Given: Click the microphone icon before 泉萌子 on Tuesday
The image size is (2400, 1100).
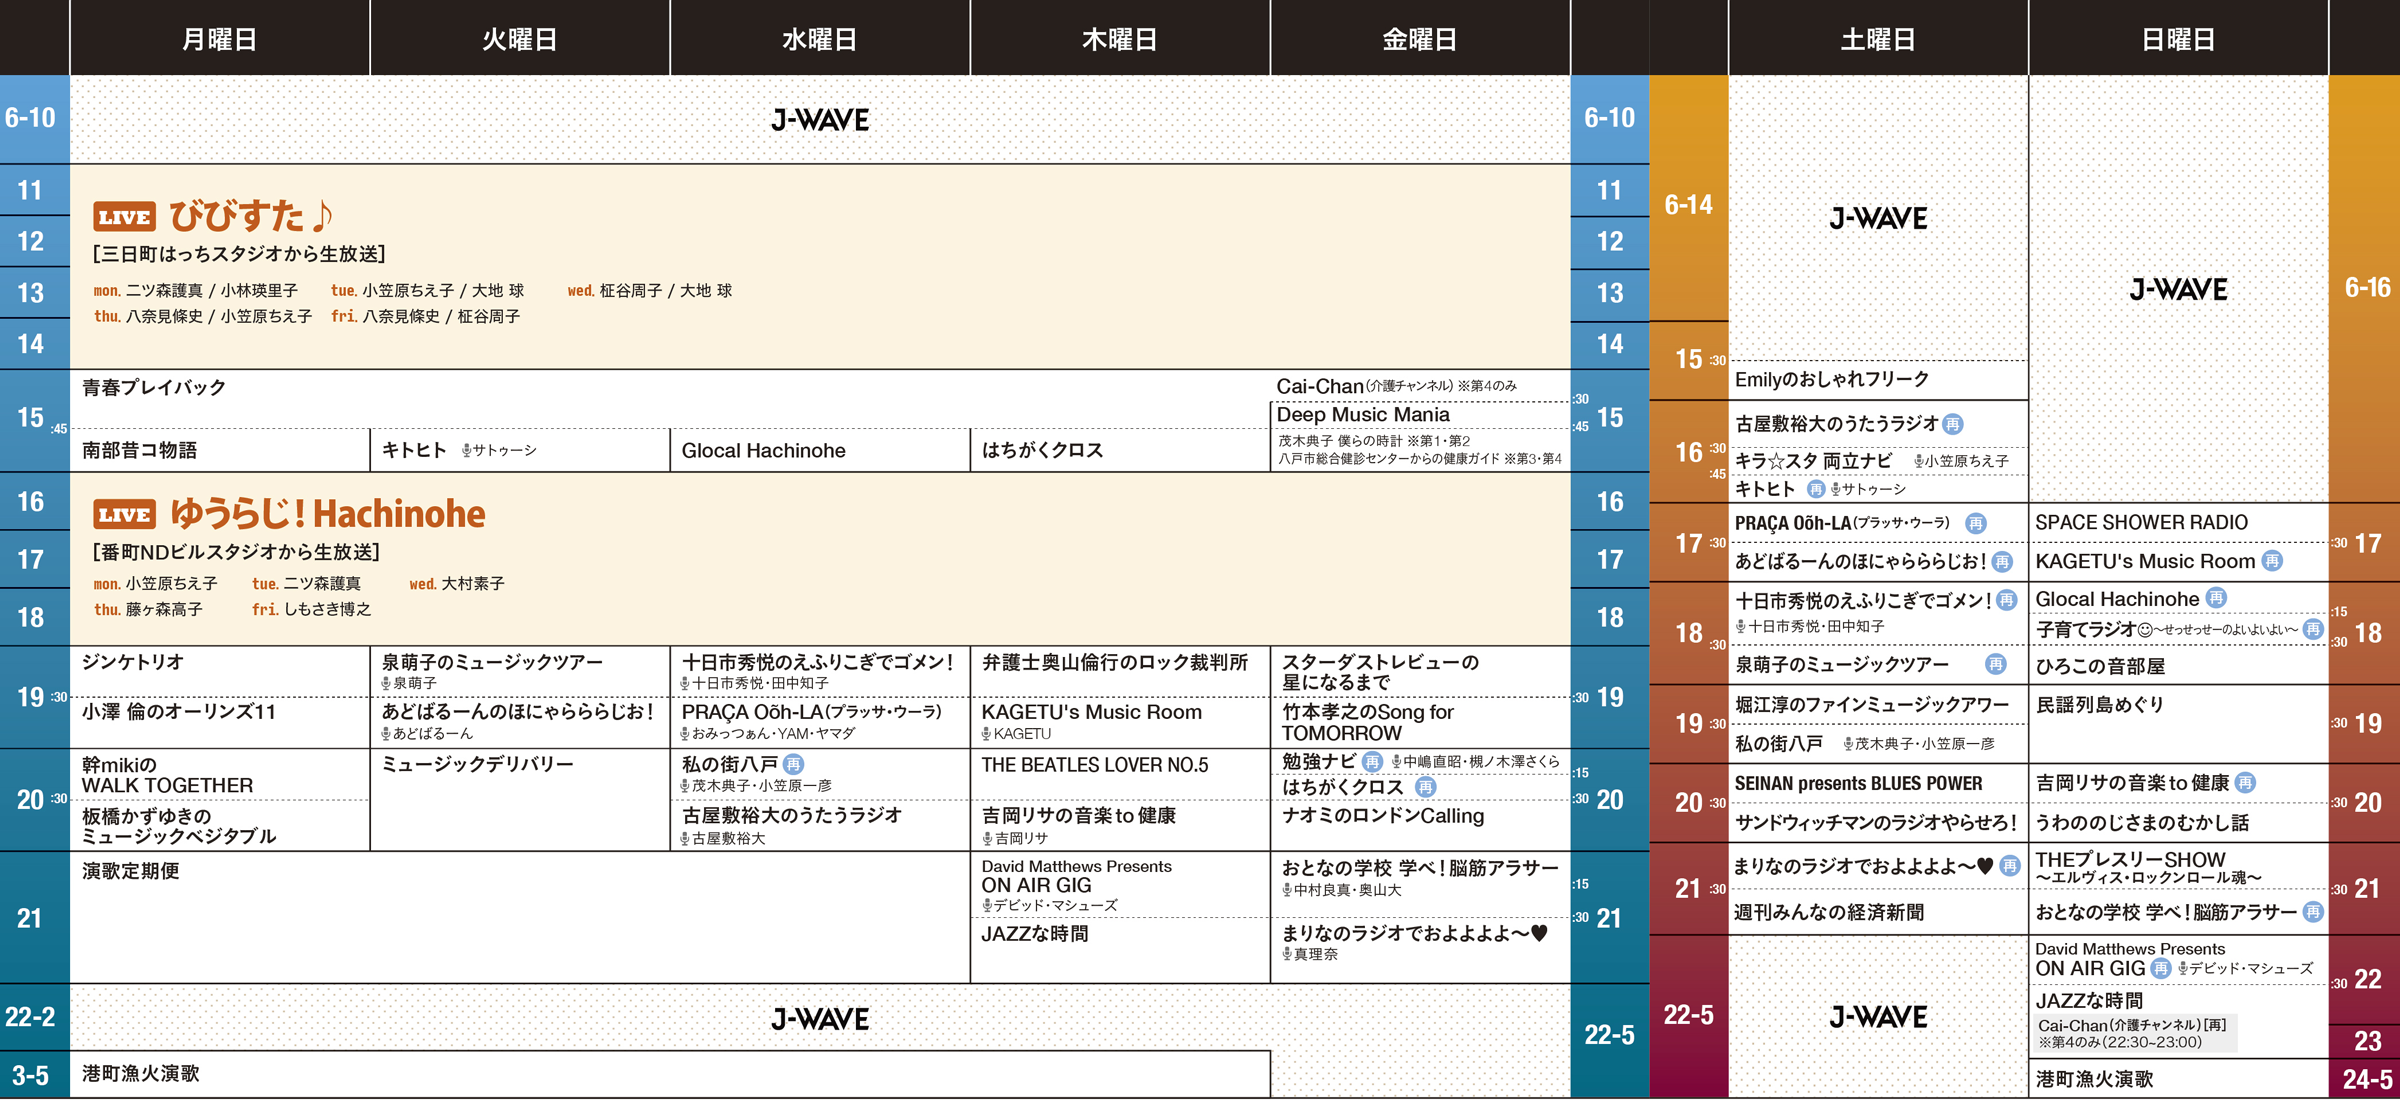Looking at the screenshot, I should coord(386,684).
